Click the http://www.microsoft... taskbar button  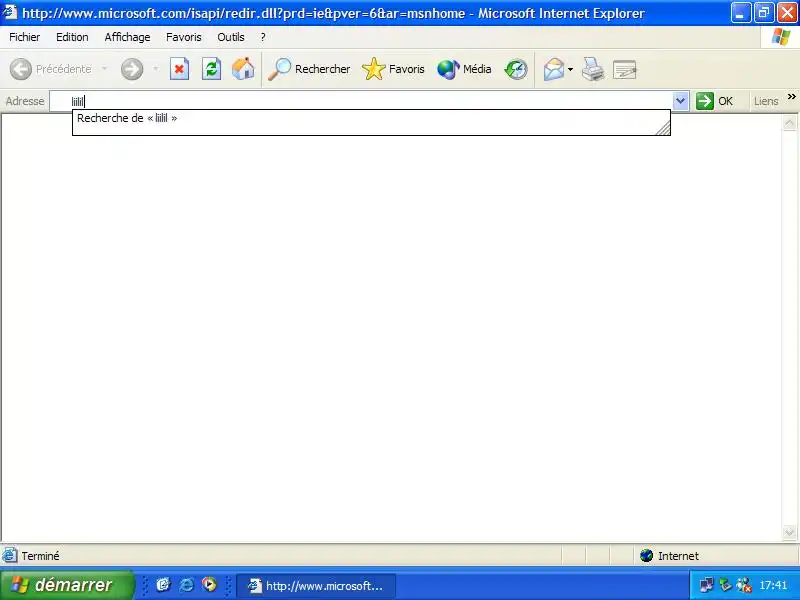point(316,586)
